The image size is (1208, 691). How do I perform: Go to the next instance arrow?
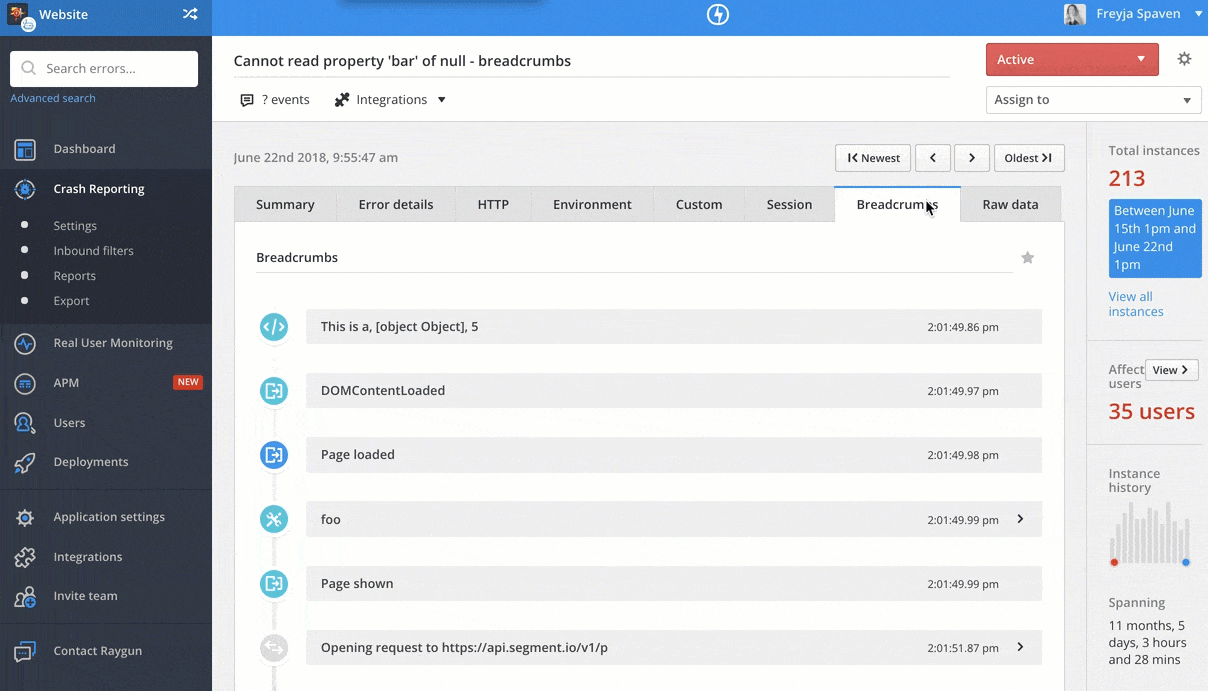point(972,158)
